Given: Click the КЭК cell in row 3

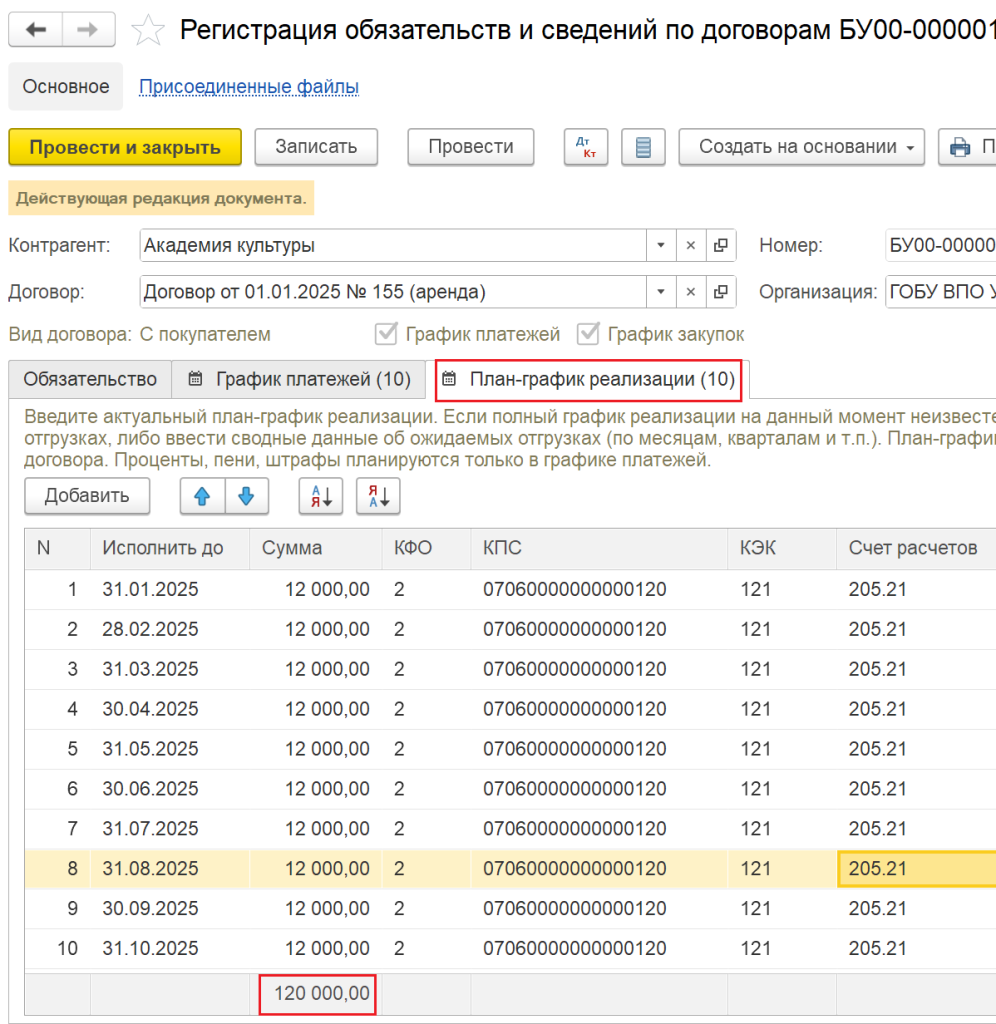Looking at the screenshot, I should tap(782, 669).
